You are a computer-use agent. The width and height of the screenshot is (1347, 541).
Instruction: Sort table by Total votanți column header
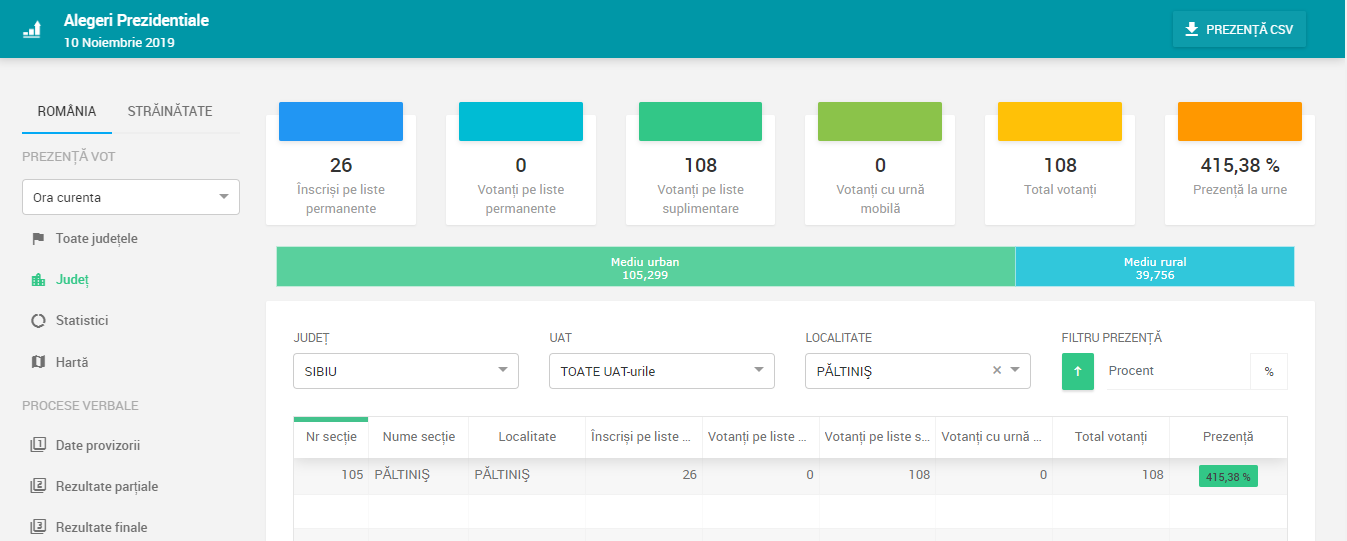(x=1110, y=437)
